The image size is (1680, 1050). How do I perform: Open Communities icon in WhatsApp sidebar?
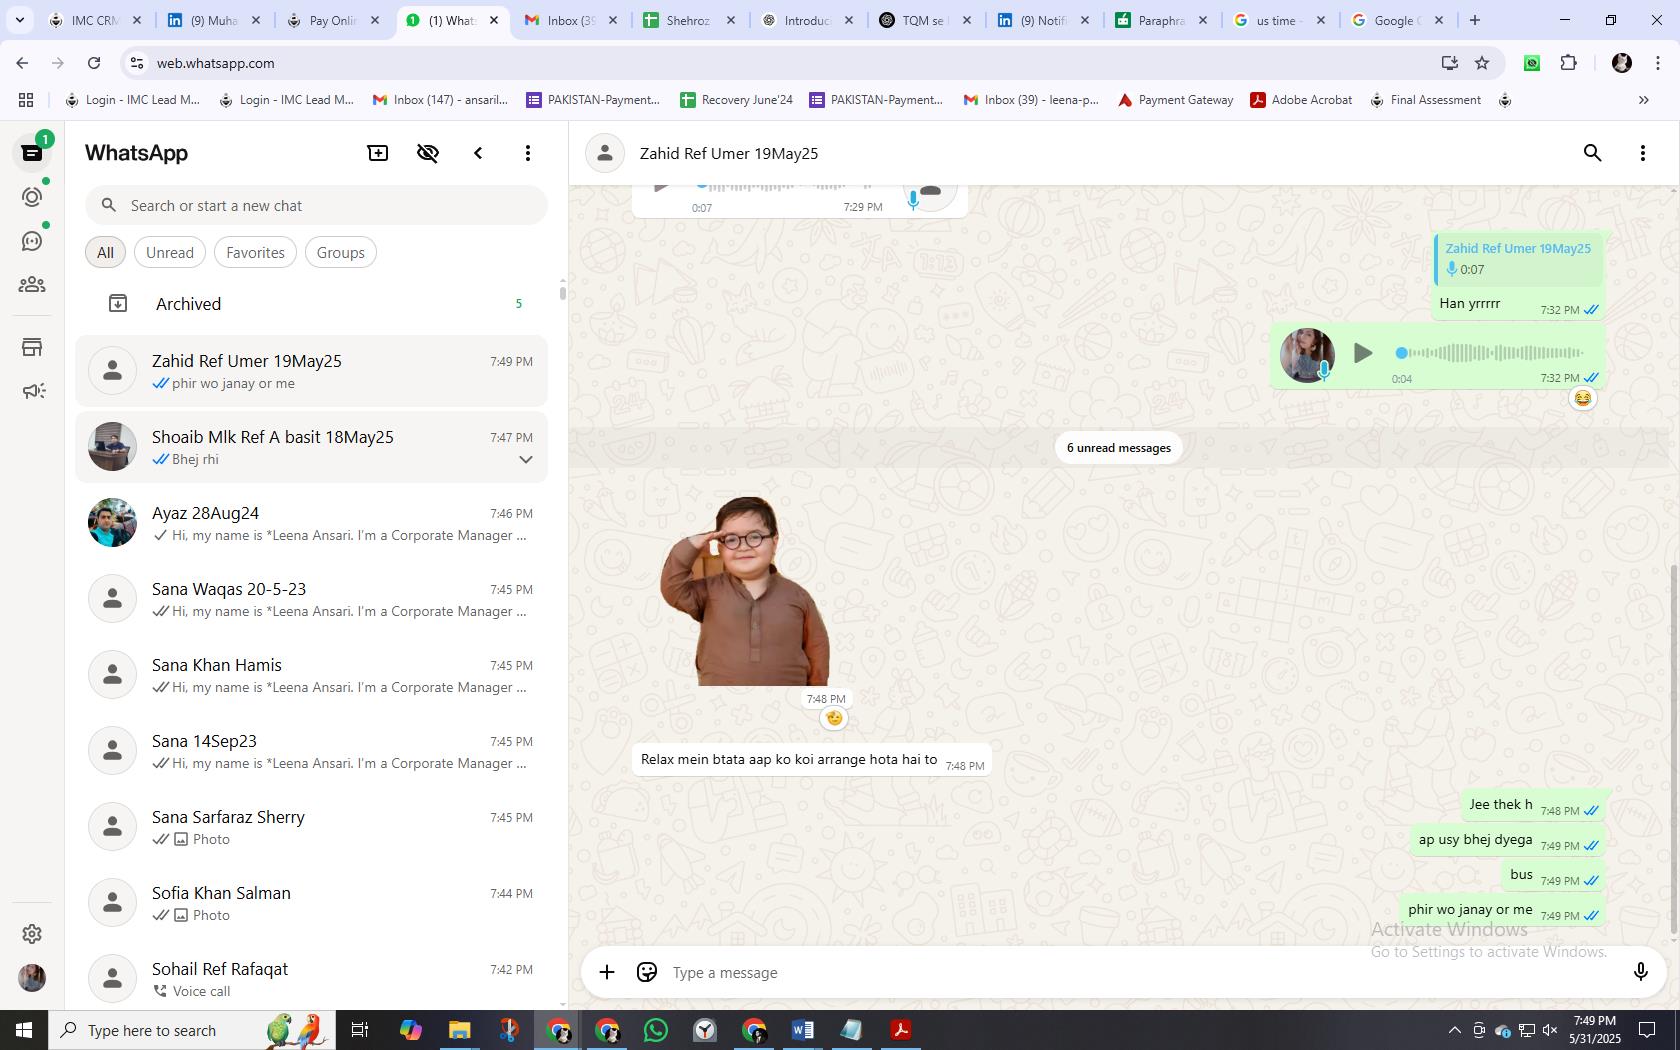tap(32, 285)
